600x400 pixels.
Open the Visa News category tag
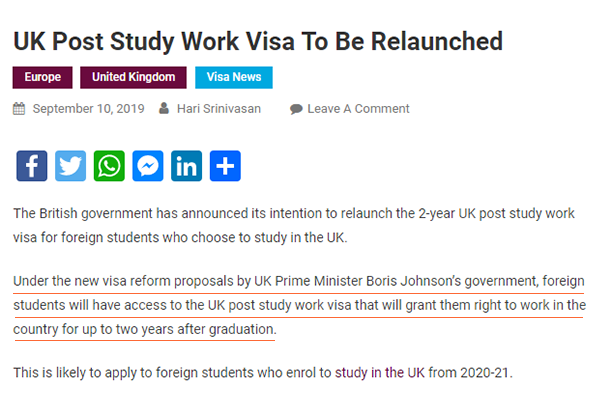(233, 77)
